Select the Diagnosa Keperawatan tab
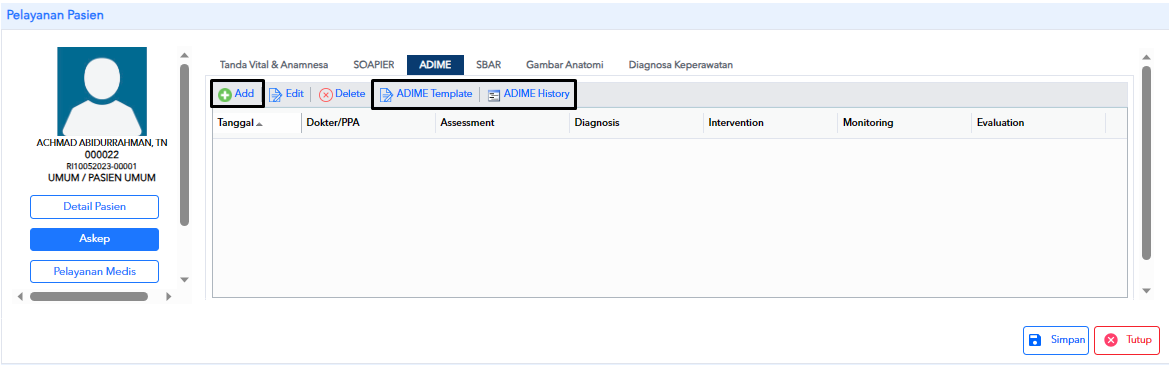 pos(681,65)
